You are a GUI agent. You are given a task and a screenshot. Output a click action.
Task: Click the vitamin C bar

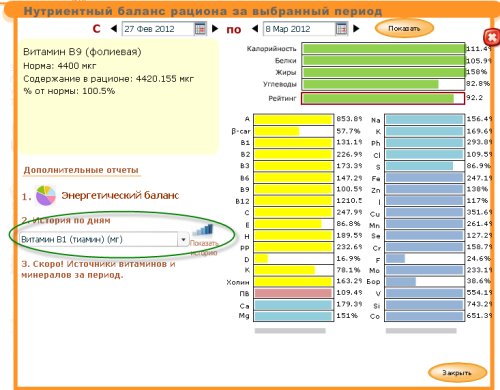[x=294, y=212]
